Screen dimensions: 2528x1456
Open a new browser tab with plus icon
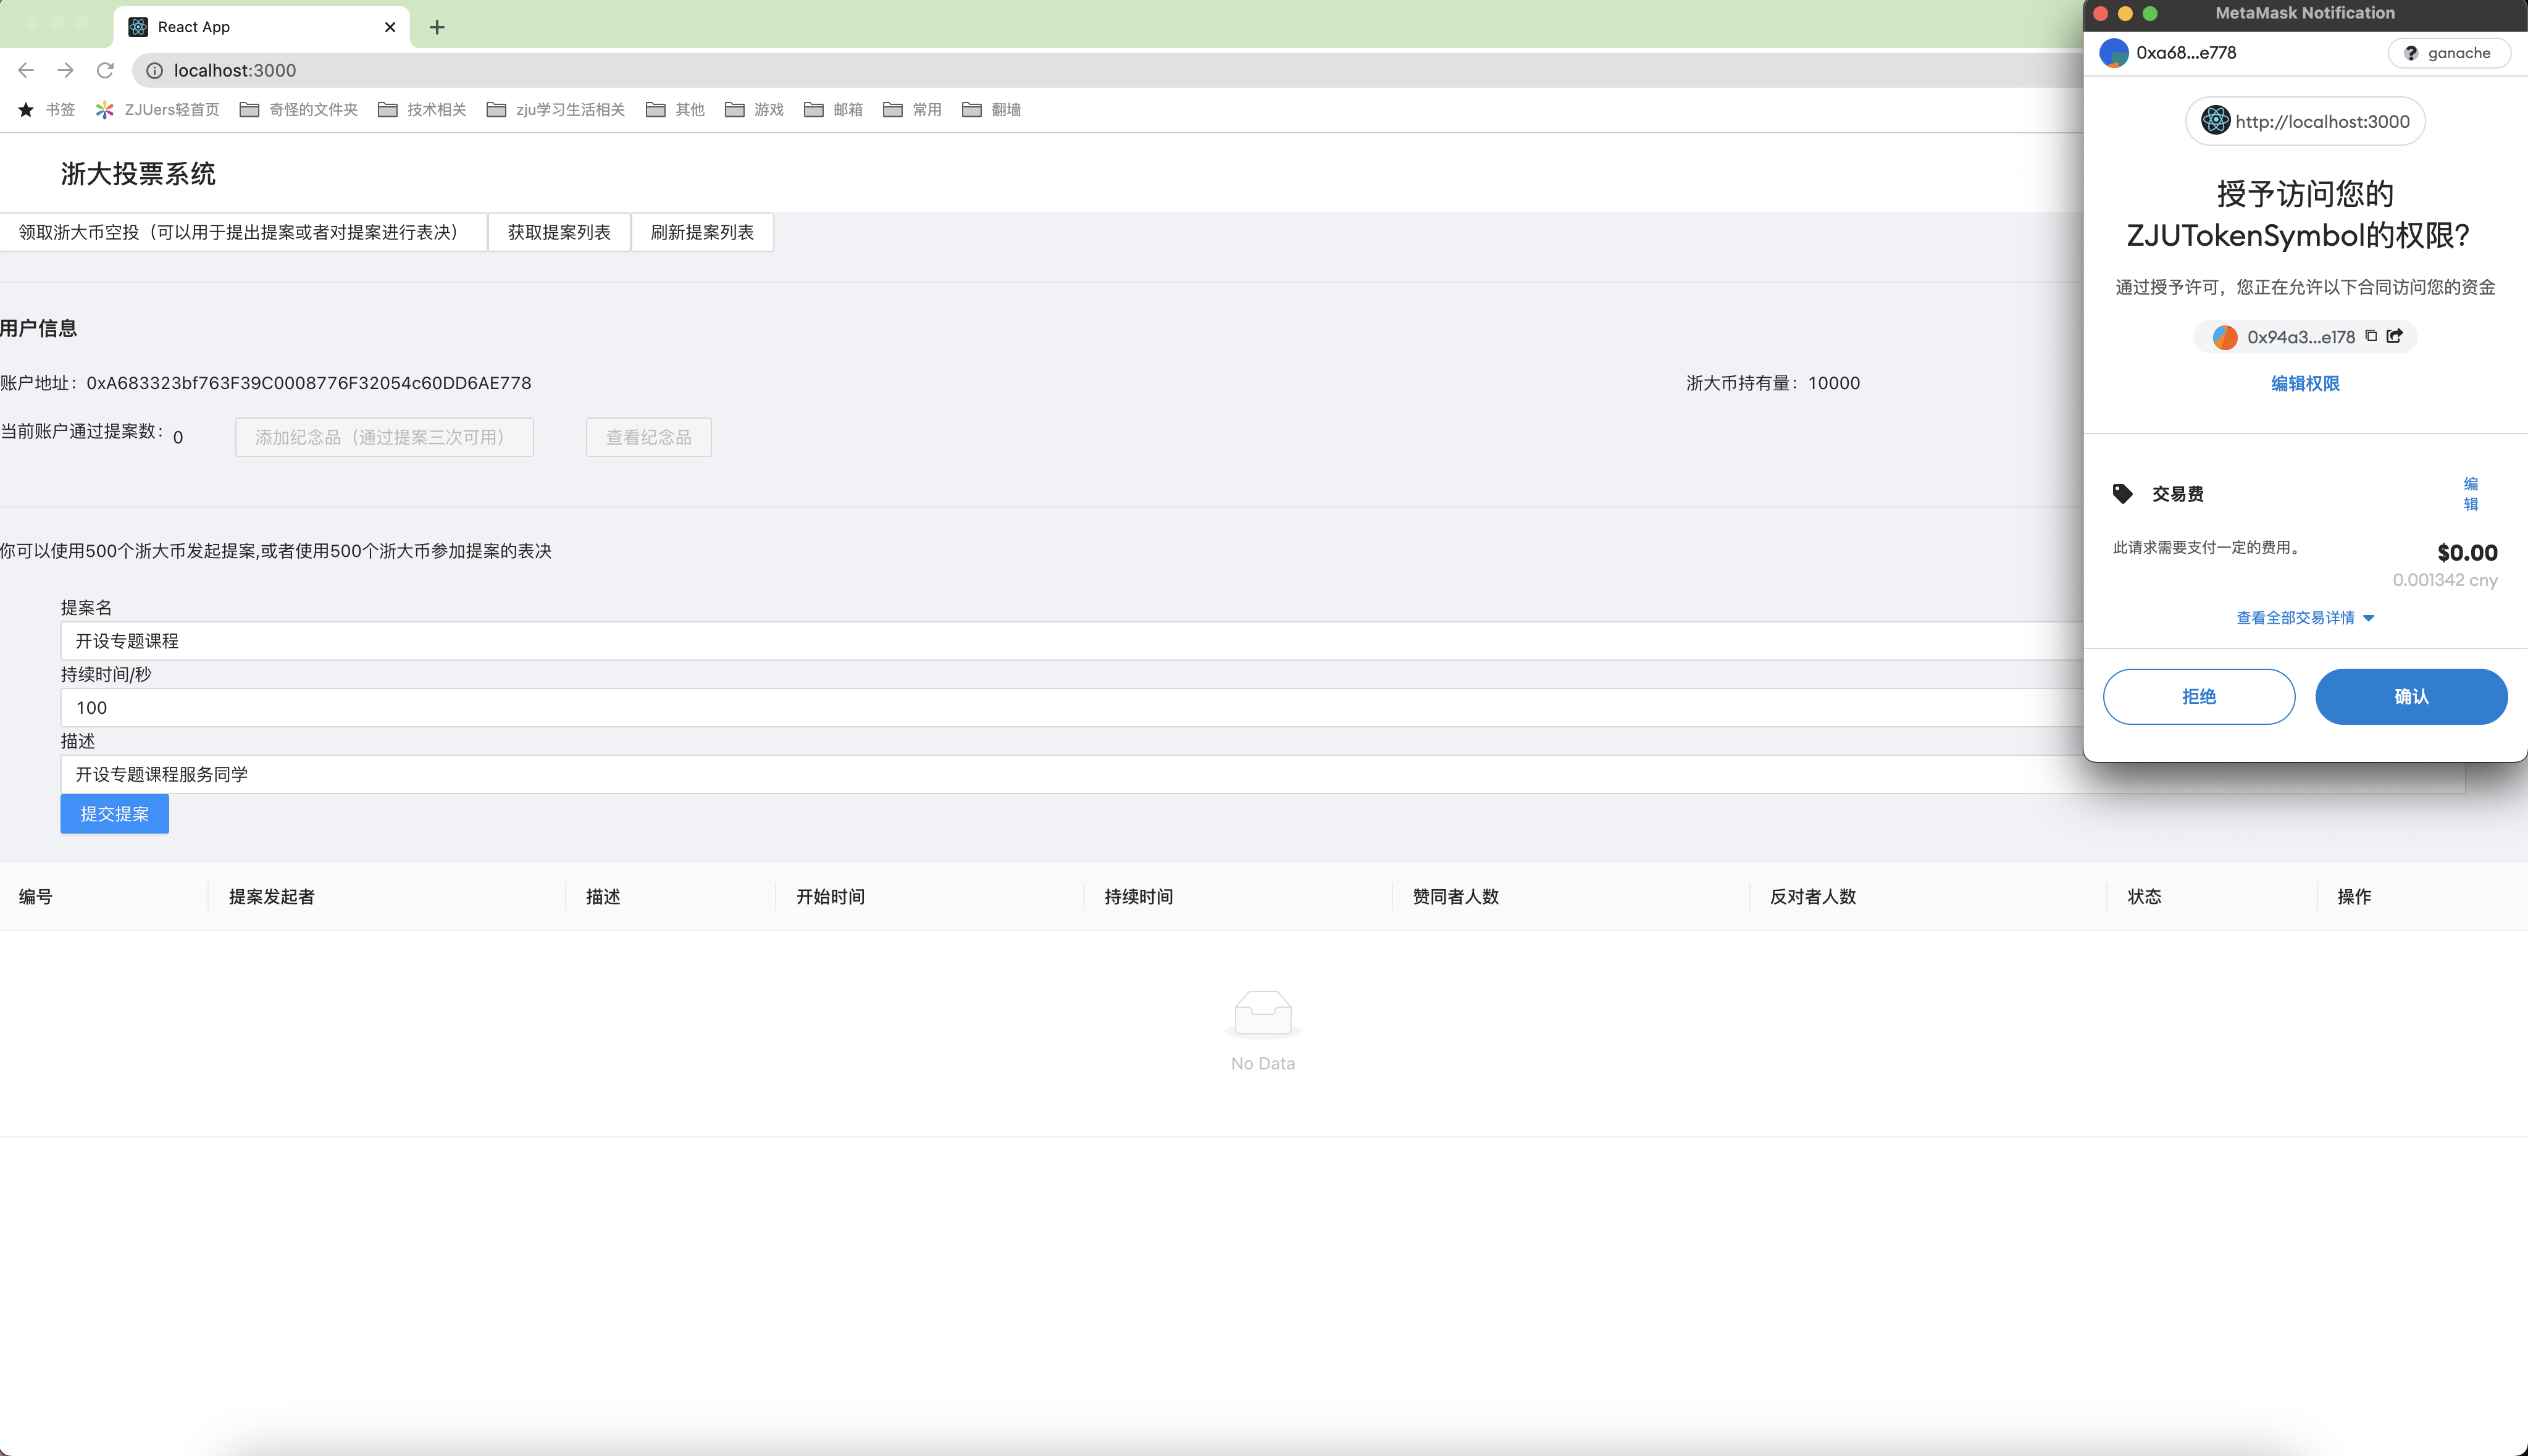pos(437,27)
